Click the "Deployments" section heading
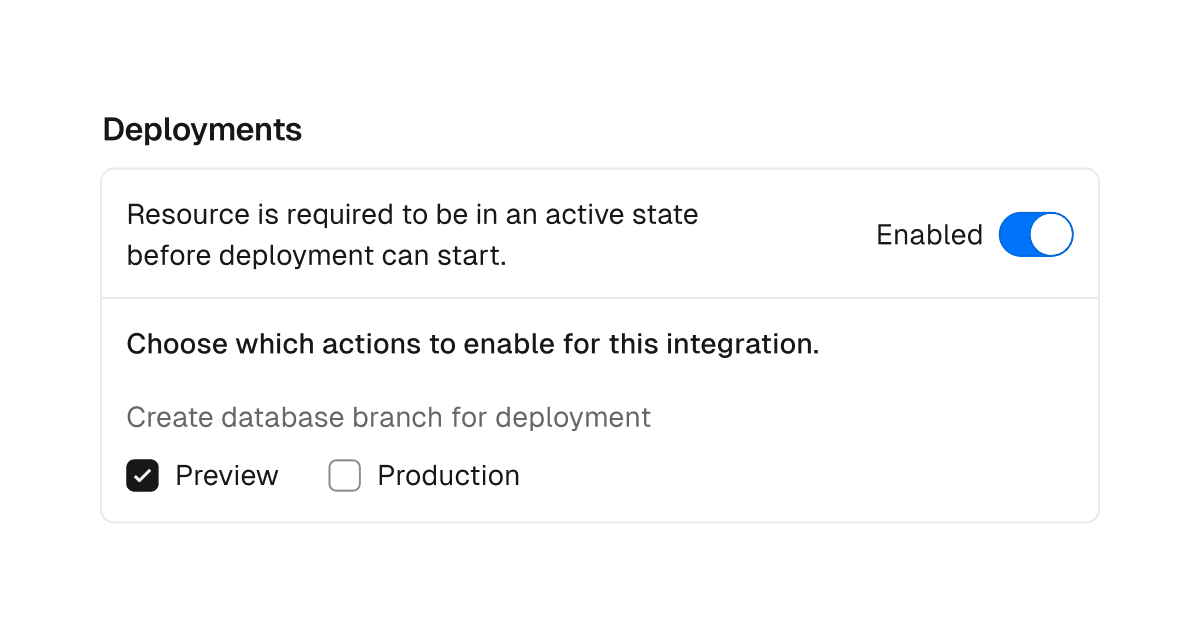The height and width of the screenshot is (628, 1200). point(202,130)
